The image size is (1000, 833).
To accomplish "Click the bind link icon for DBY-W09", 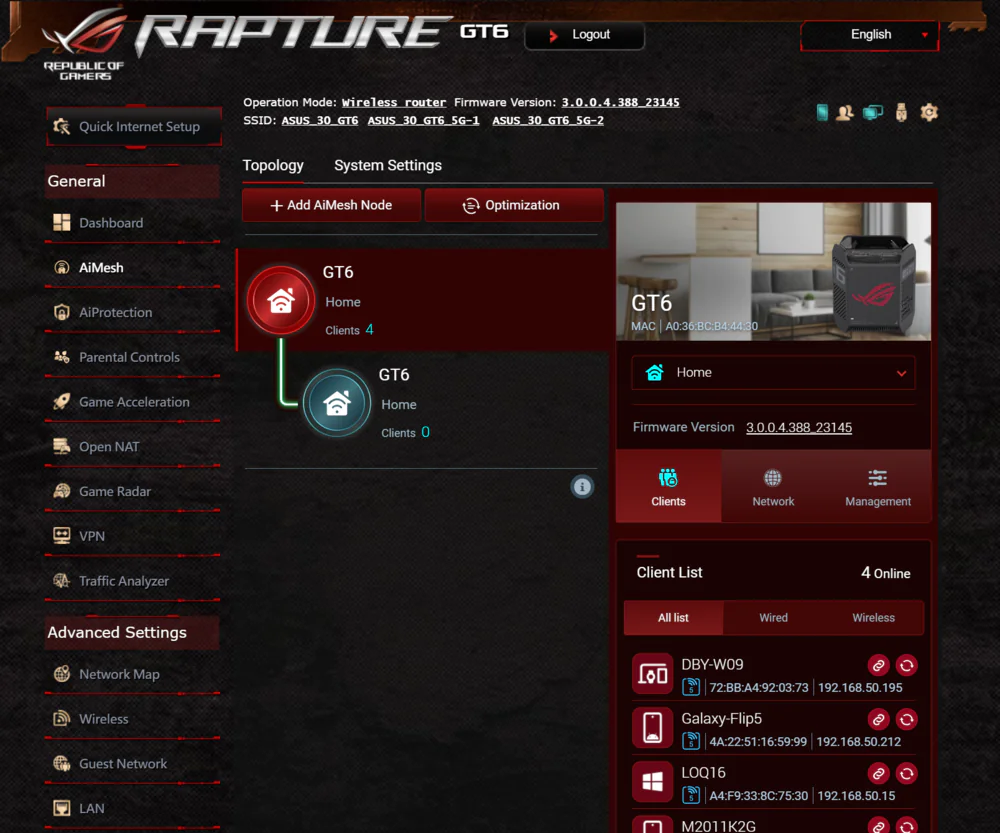I will [x=878, y=665].
